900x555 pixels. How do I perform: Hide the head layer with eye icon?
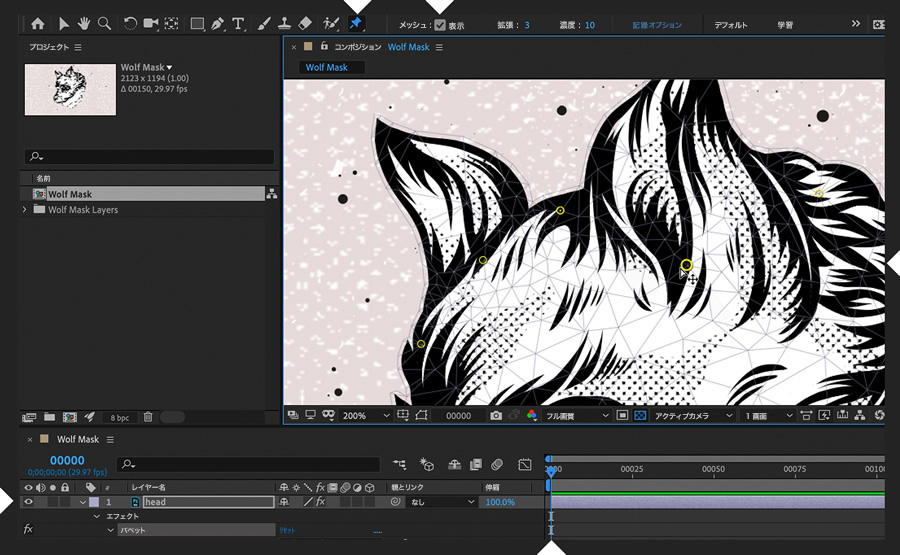(28, 502)
